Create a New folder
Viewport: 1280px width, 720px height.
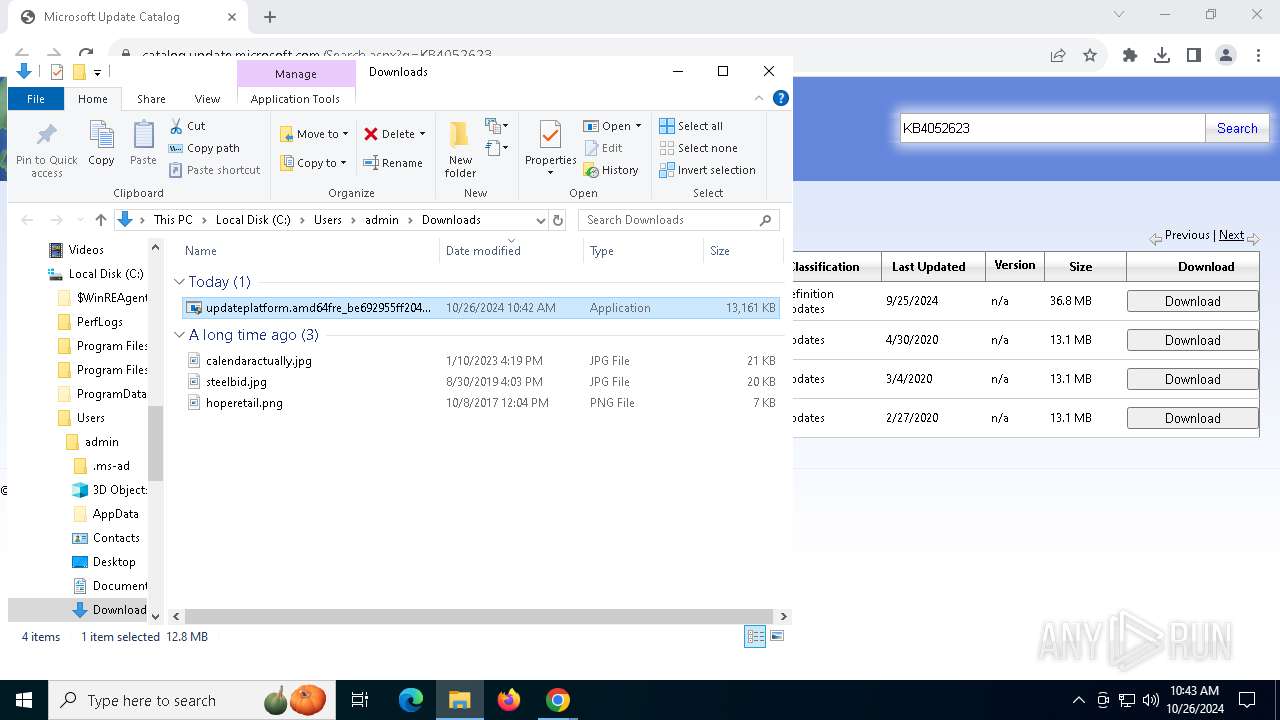click(460, 148)
